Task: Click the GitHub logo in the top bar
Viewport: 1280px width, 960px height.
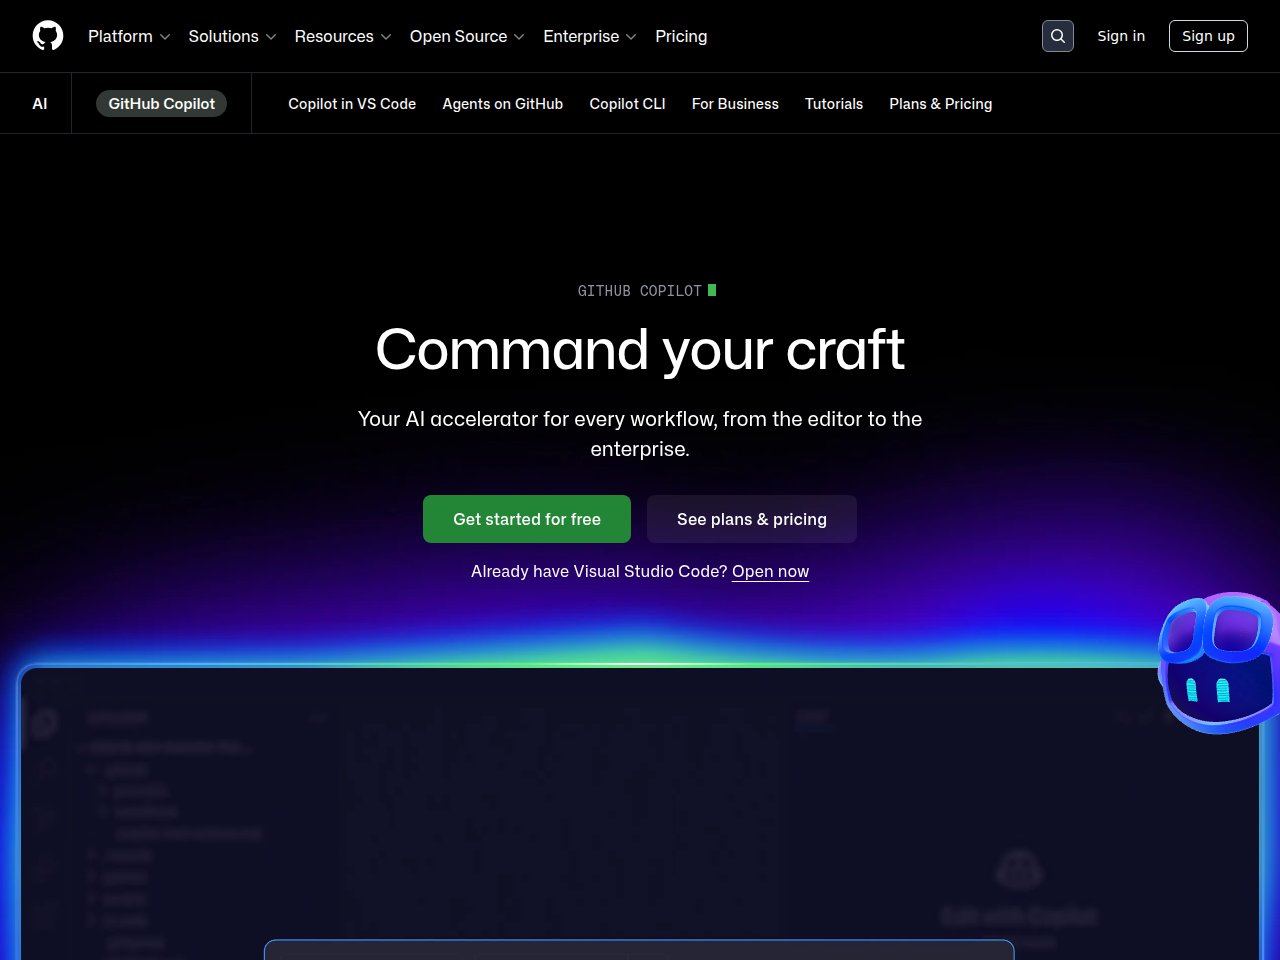Action: click(47, 35)
